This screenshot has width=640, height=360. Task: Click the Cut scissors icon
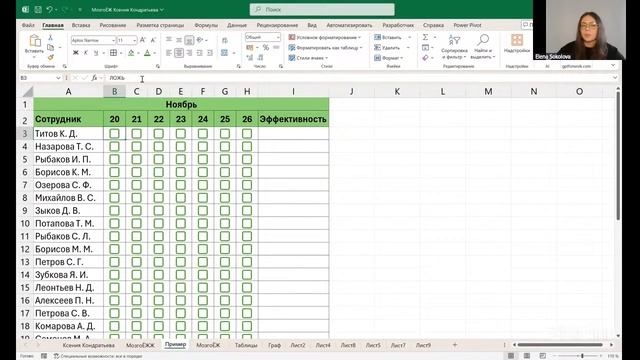[x=51, y=38]
